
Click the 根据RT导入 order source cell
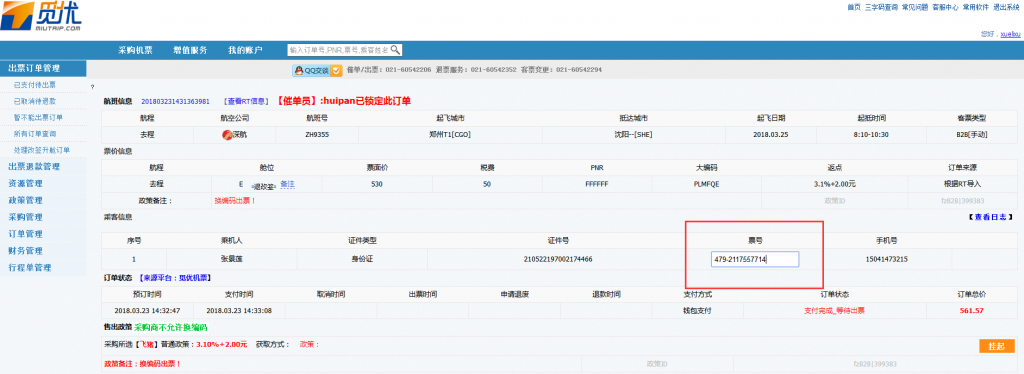(963, 184)
